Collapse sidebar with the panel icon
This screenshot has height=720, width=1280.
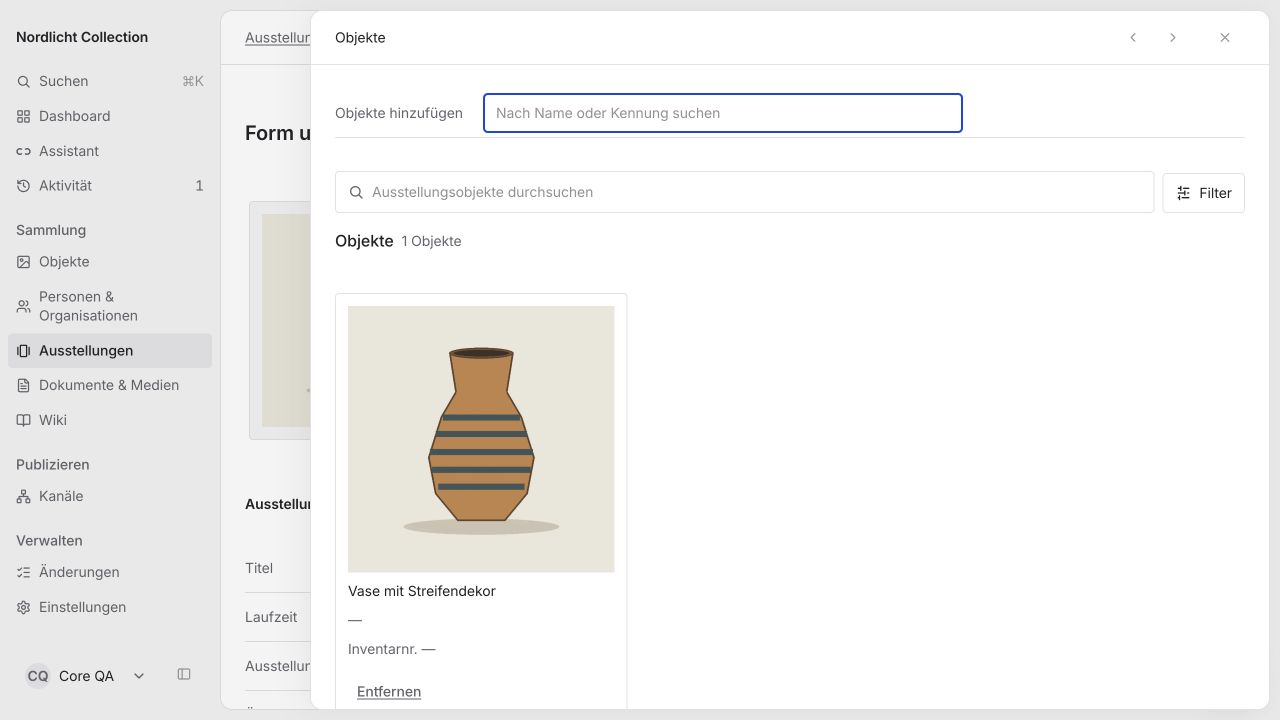tap(184, 675)
